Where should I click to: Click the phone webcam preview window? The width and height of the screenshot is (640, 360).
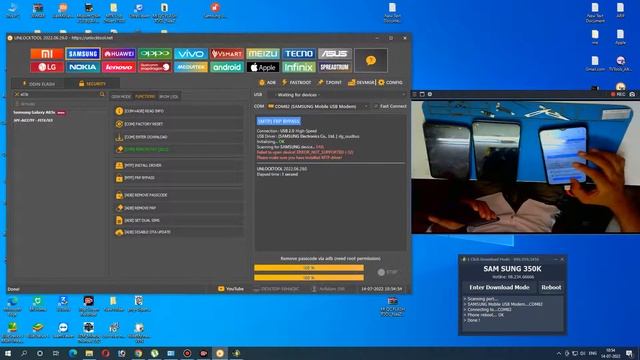pos(525,167)
